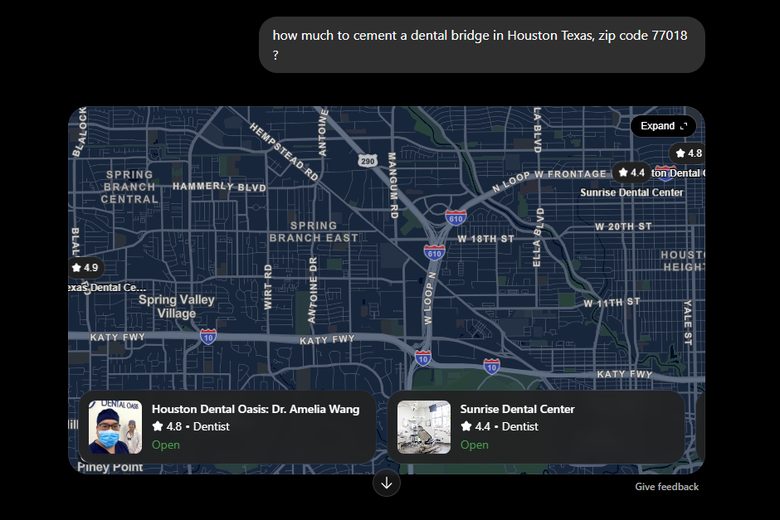Image resolution: width=780 pixels, height=520 pixels.
Task: Click the Texas Dental Center map label
Action: [107, 288]
